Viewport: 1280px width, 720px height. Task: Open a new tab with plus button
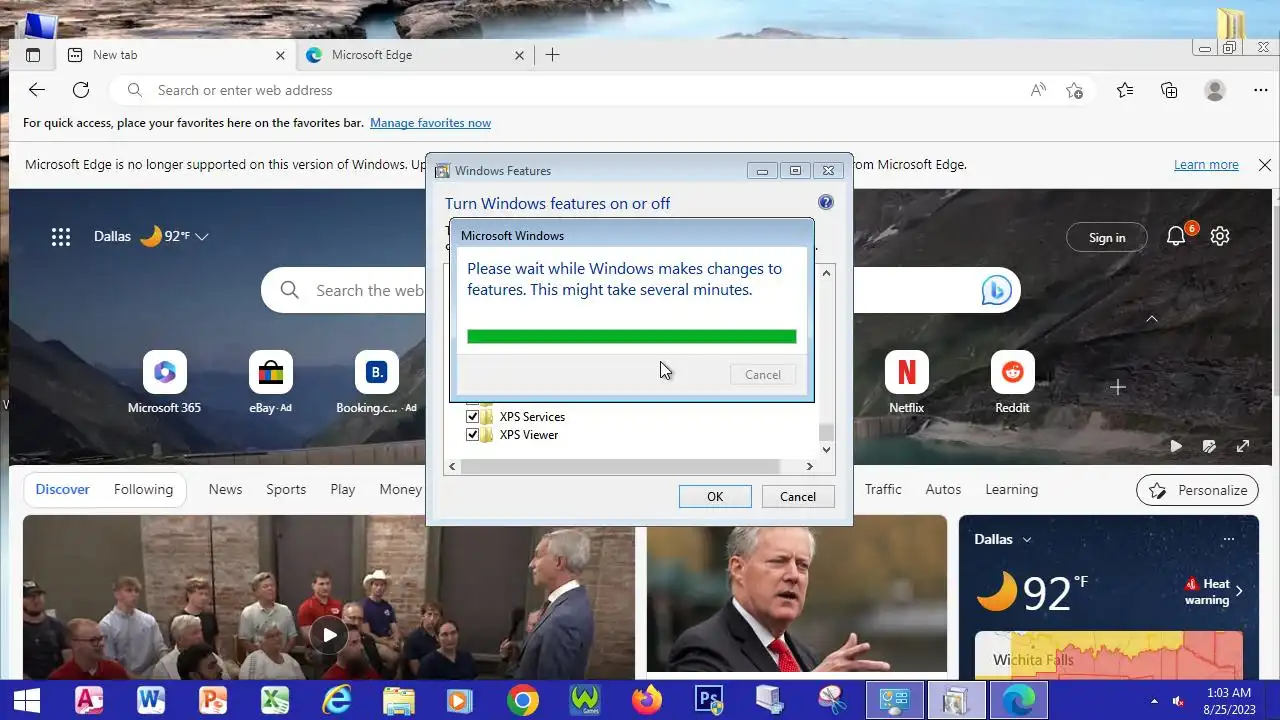point(552,55)
